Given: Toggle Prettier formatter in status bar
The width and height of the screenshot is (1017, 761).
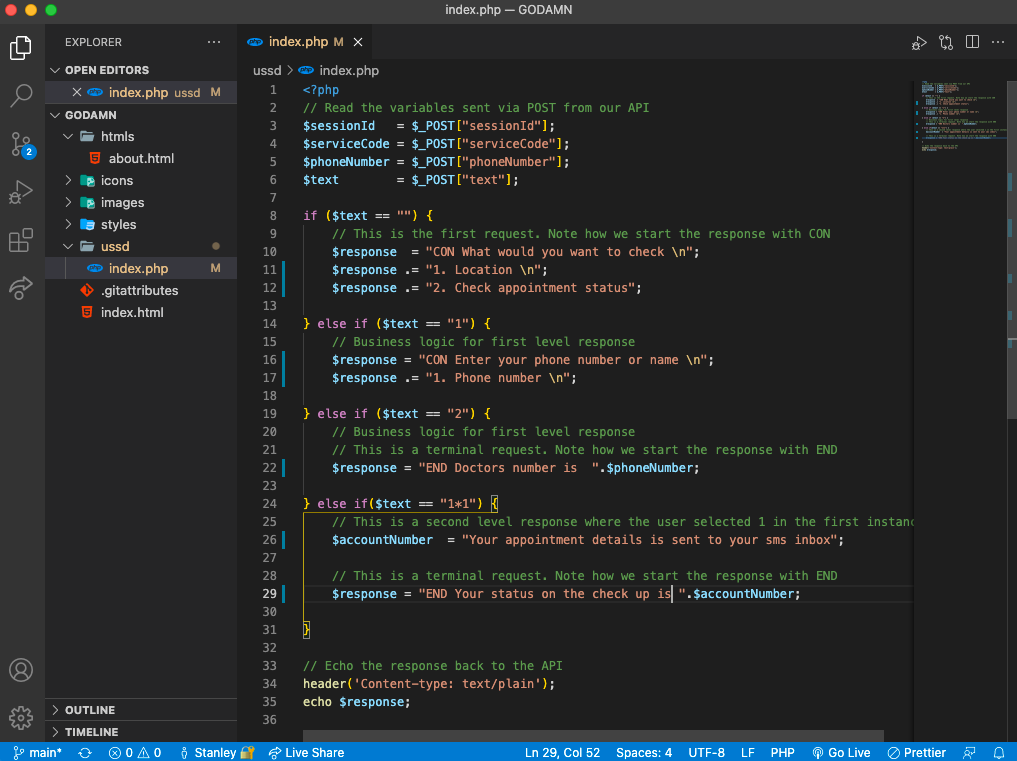Looking at the screenshot, I should point(918,752).
